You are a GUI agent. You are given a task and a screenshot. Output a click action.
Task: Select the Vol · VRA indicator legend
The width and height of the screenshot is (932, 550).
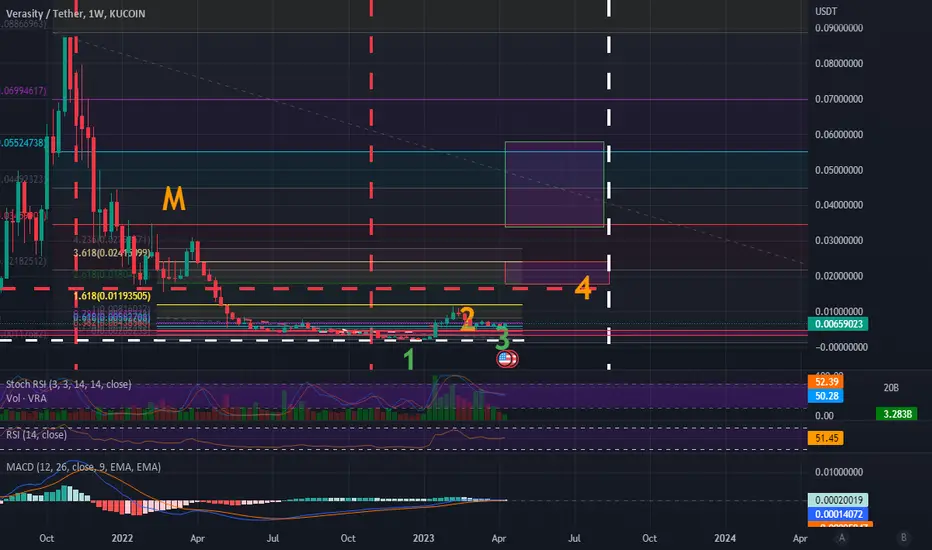[x=26, y=398]
